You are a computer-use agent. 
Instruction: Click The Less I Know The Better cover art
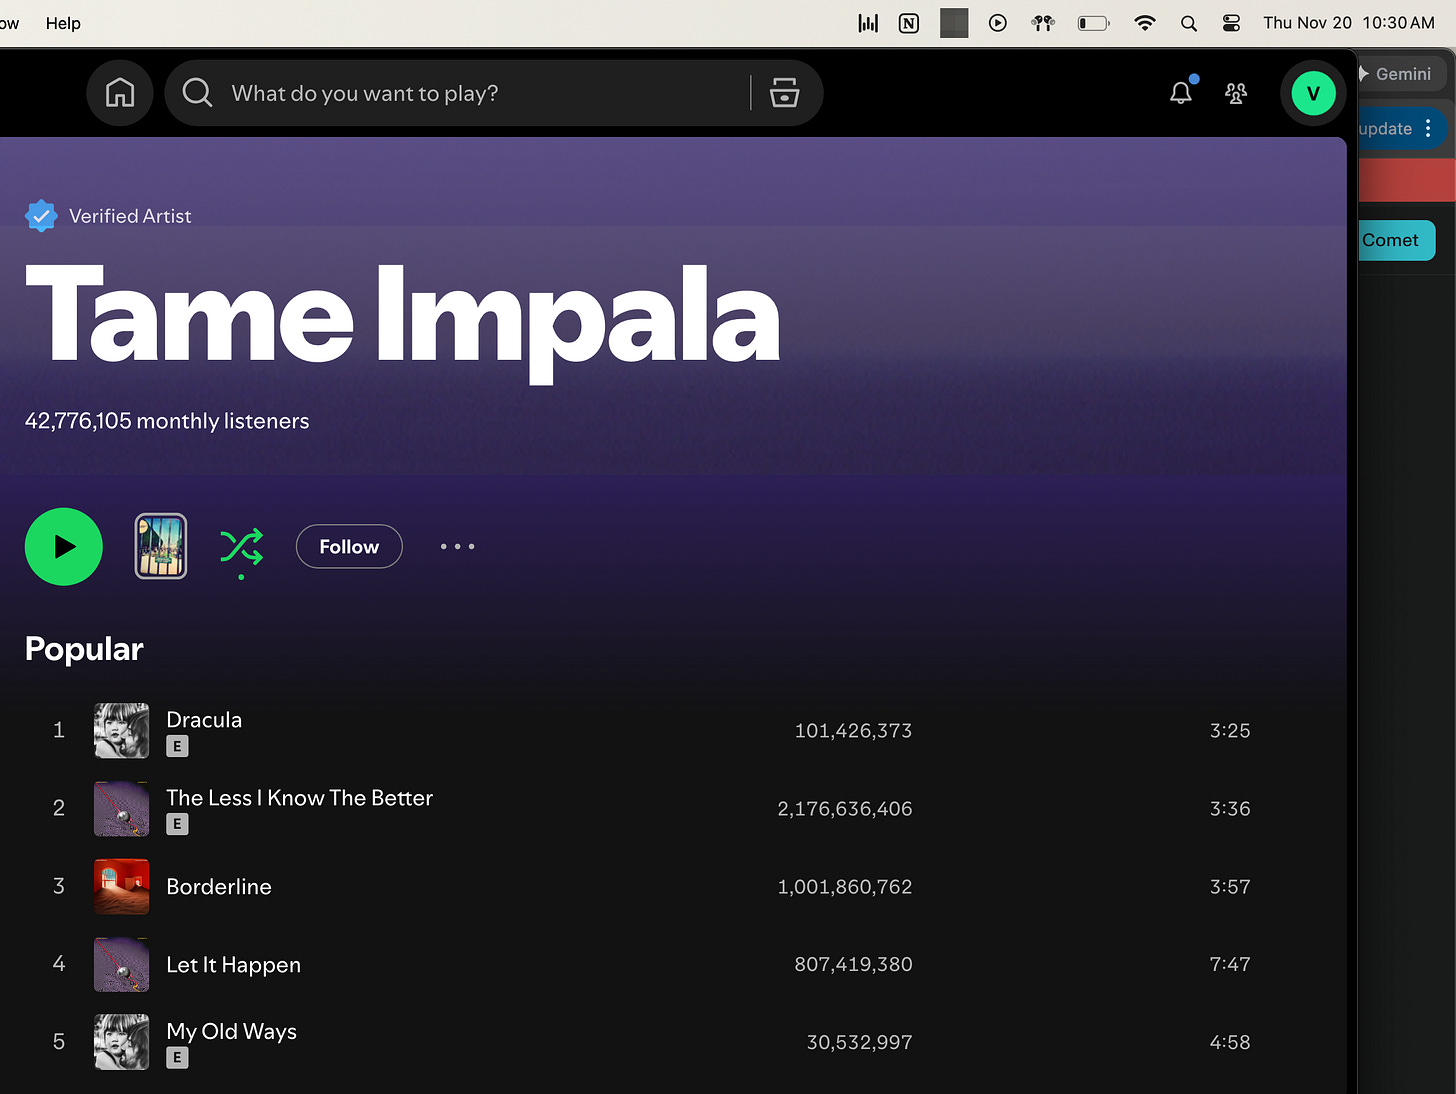[121, 809]
